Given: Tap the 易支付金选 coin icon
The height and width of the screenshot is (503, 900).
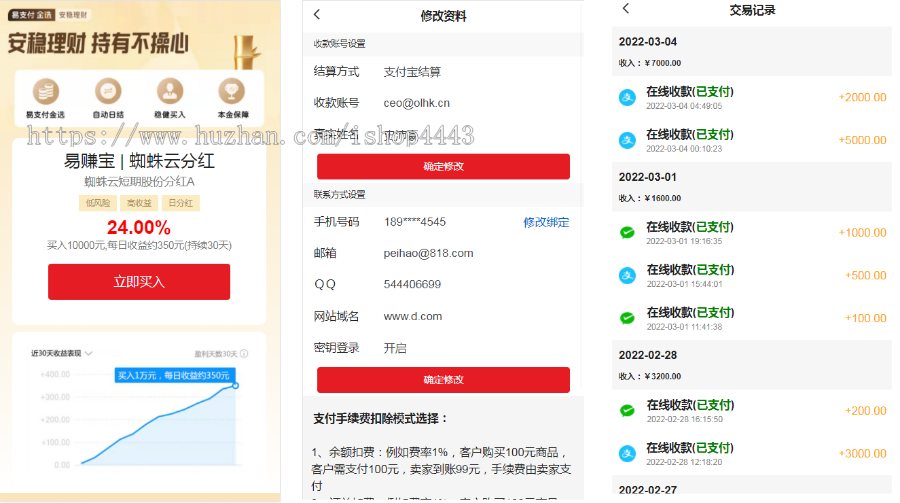Looking at the screenshot, I should coord(45,91).
